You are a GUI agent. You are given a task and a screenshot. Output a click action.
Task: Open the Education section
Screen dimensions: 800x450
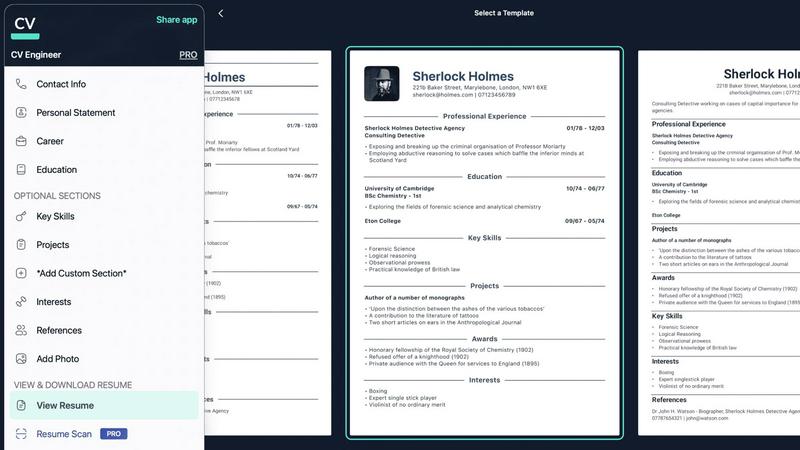[x=104, y=170]
